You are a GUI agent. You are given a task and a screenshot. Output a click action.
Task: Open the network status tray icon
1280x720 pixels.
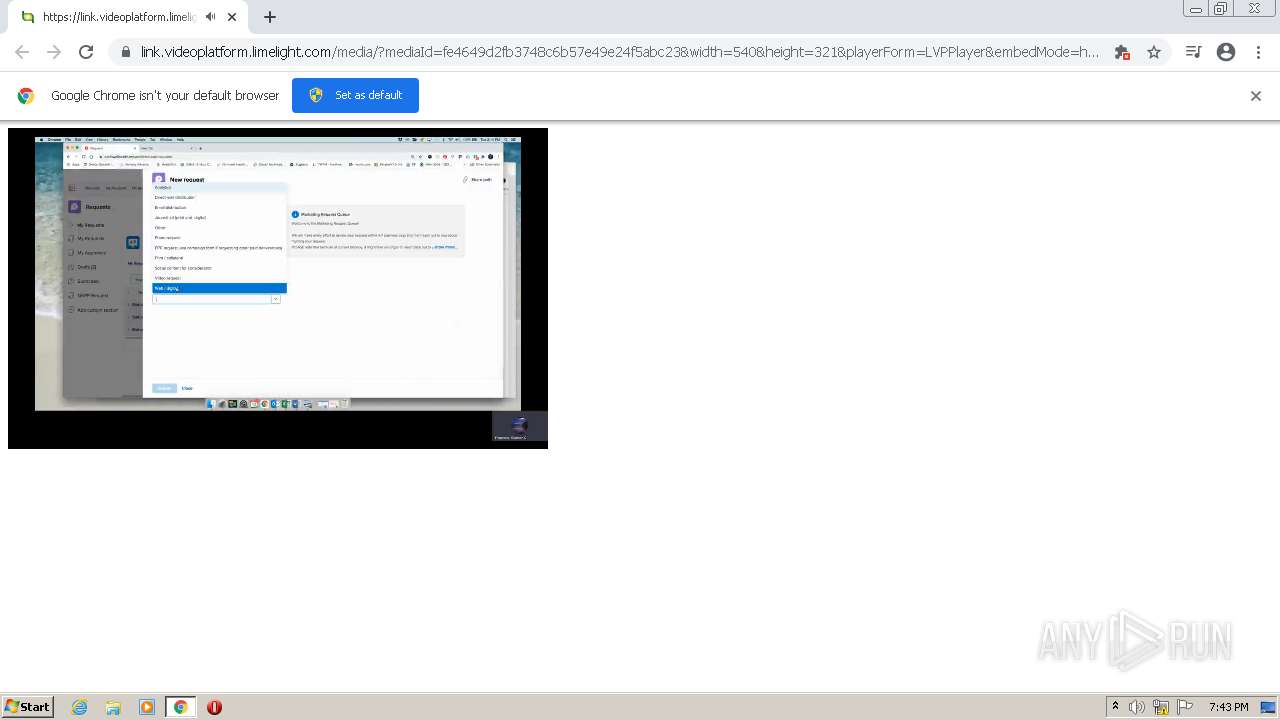tap(1161, 707)
